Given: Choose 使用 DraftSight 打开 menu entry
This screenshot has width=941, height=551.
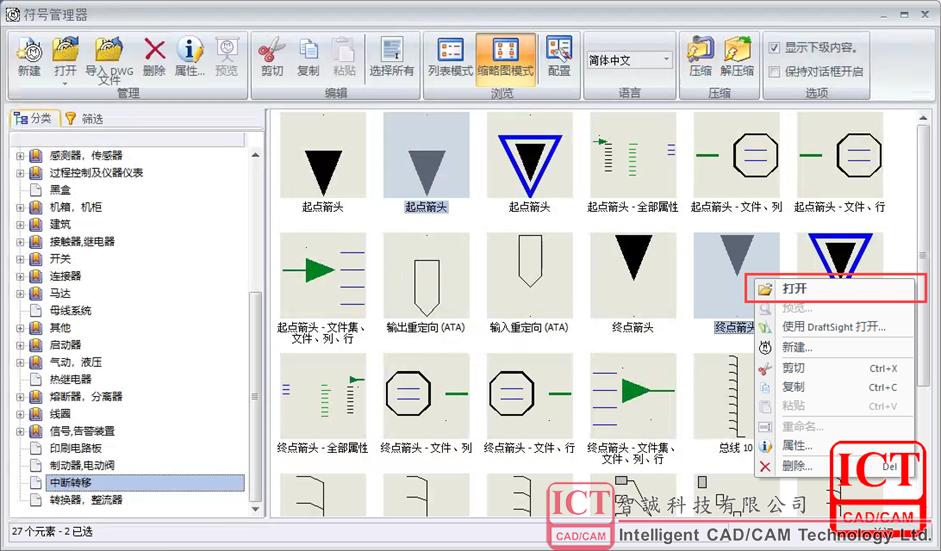Looking at the screenshot, I should coord(835,327).
